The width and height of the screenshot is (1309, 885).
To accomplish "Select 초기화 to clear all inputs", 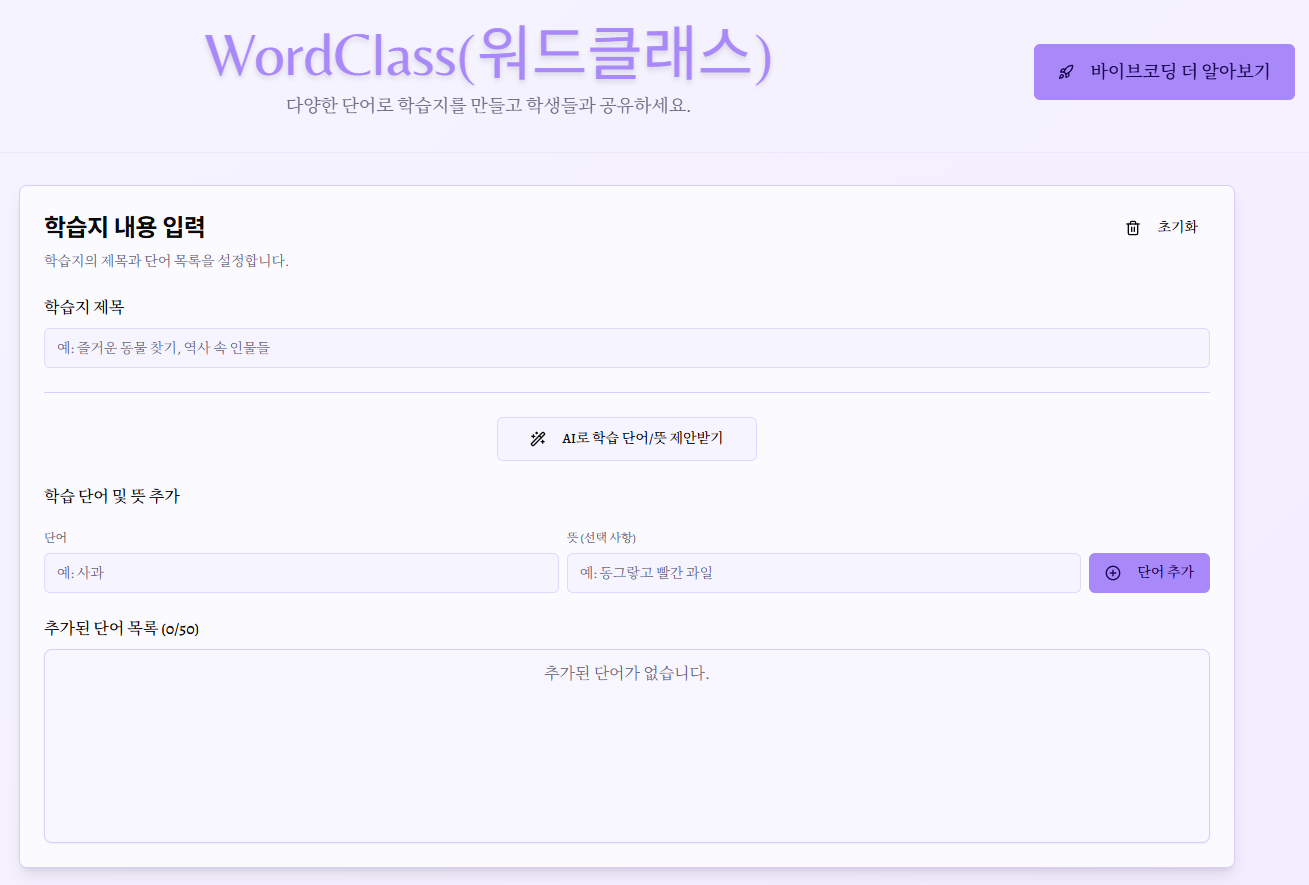I will click(x=1176, y=227).
